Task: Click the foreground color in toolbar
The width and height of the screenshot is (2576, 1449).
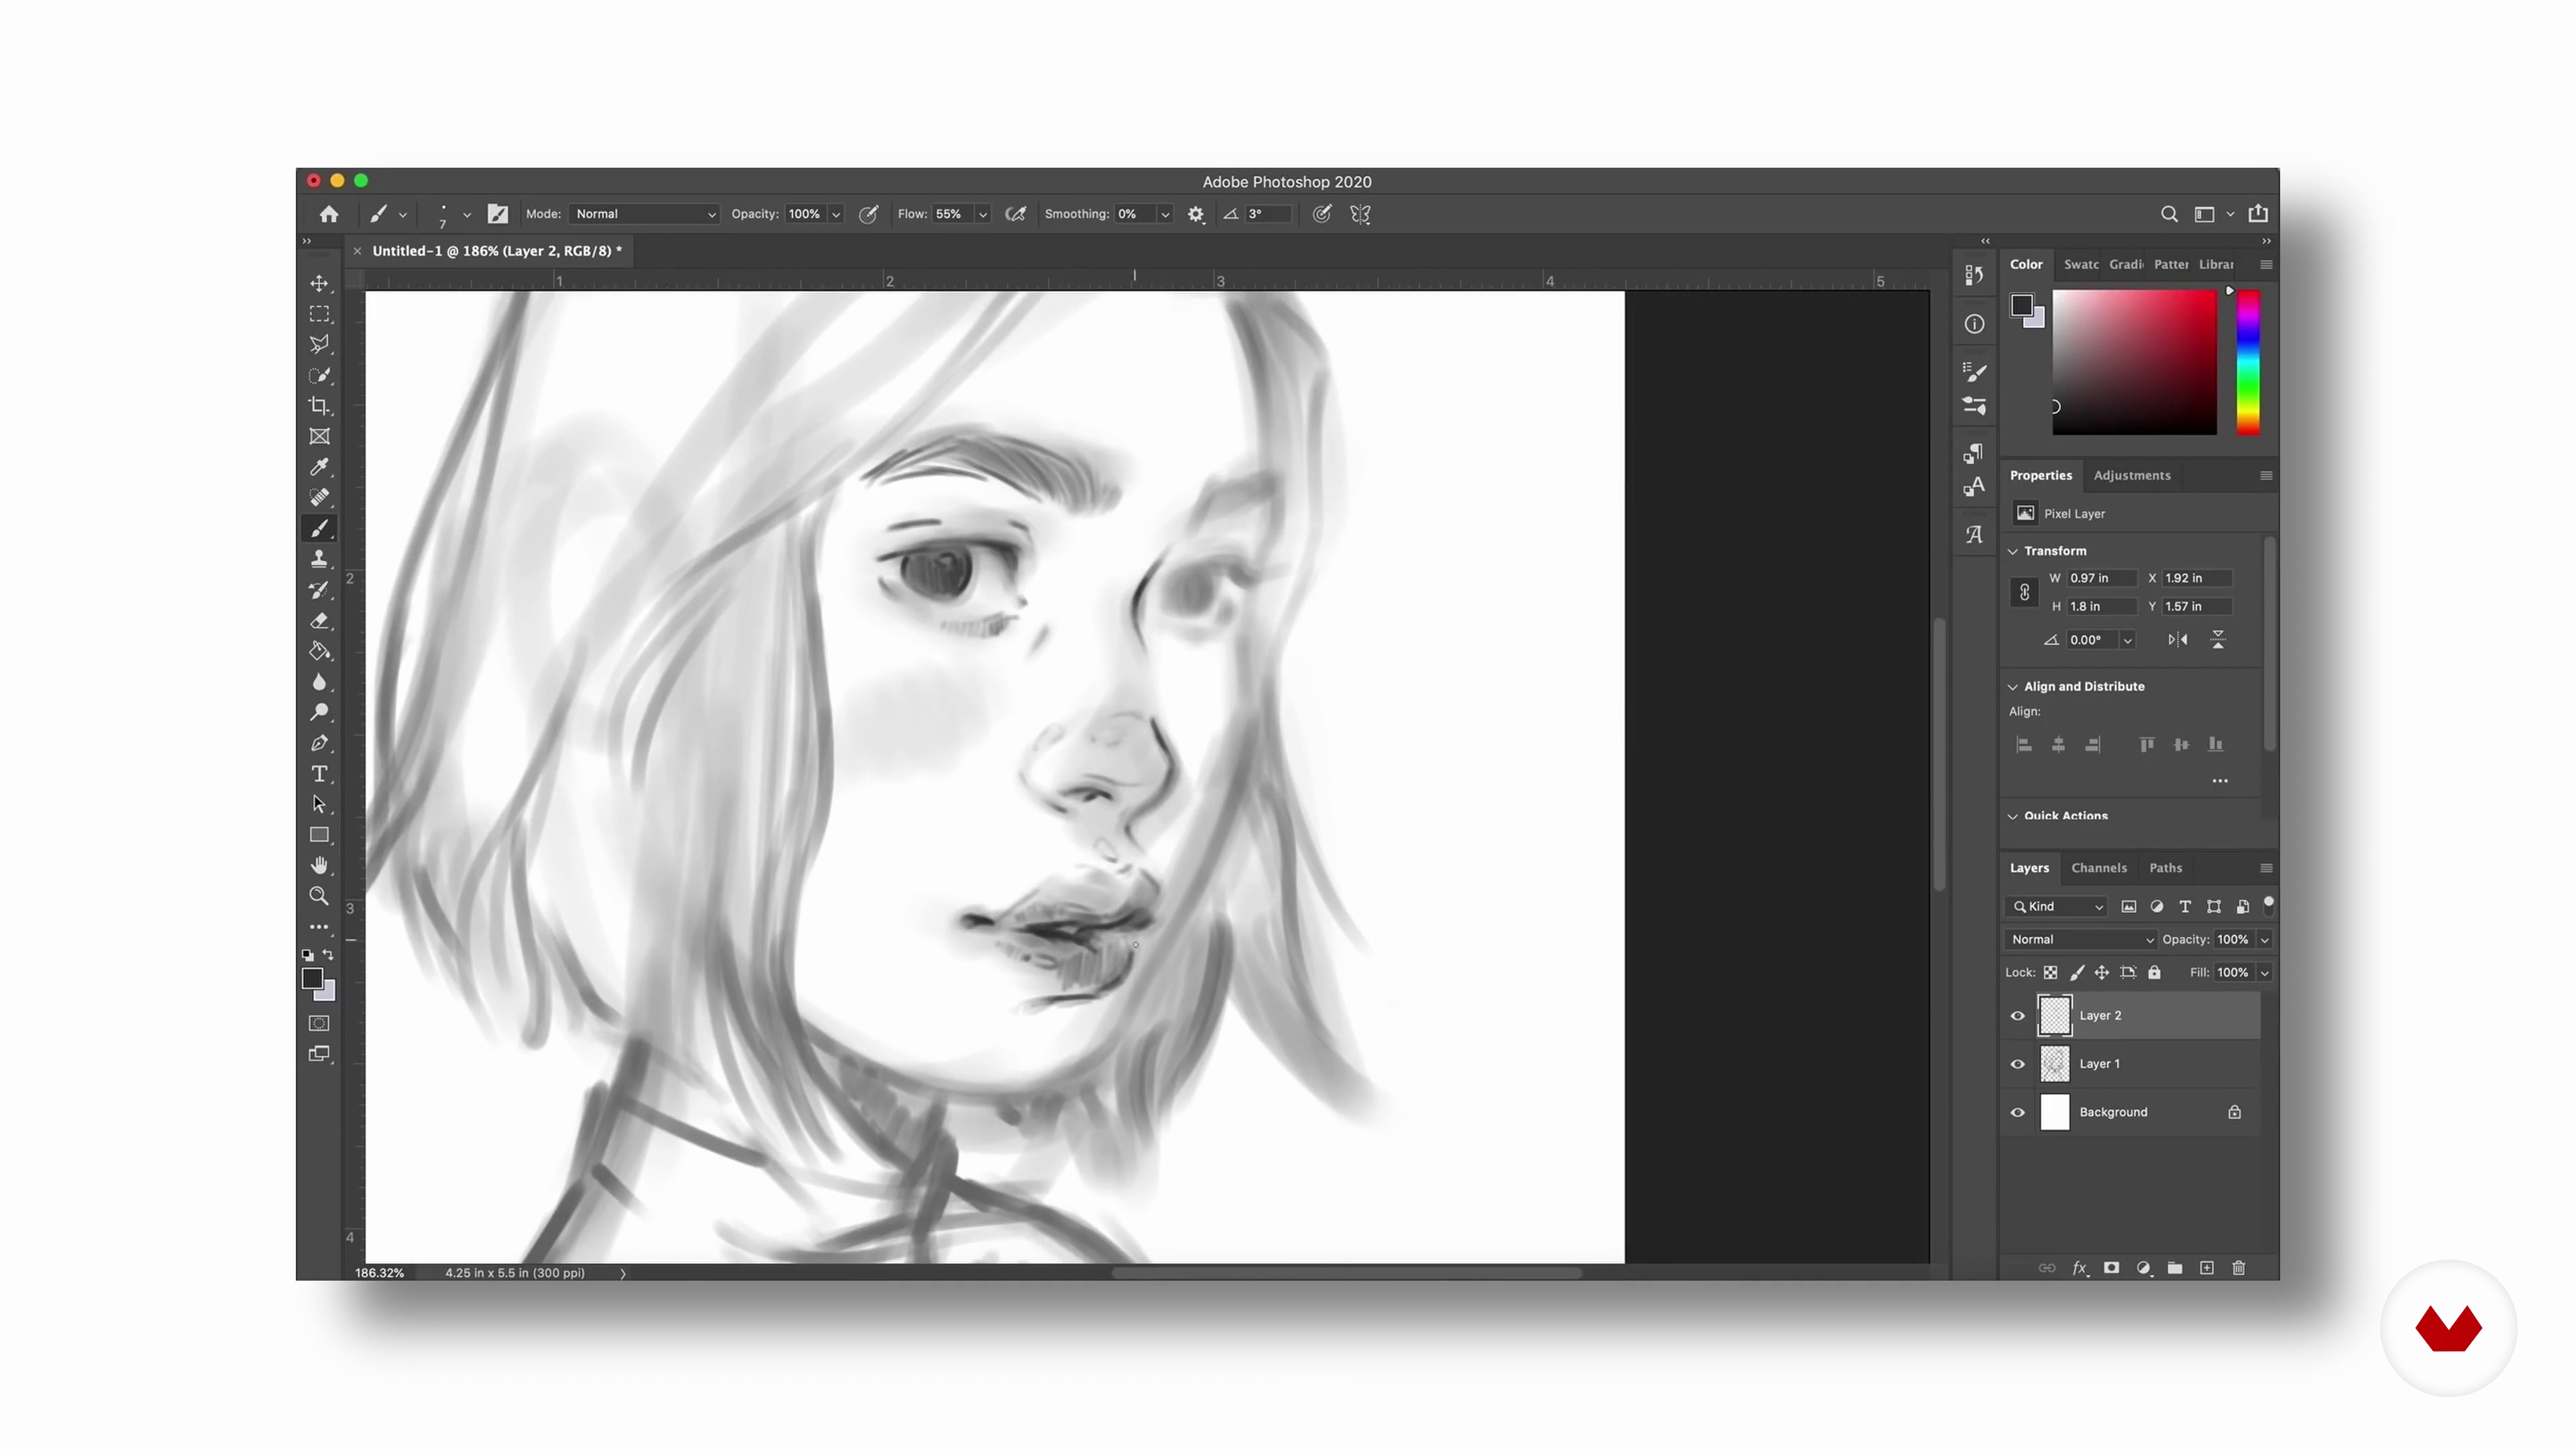Action: click(x=312, y=979)
